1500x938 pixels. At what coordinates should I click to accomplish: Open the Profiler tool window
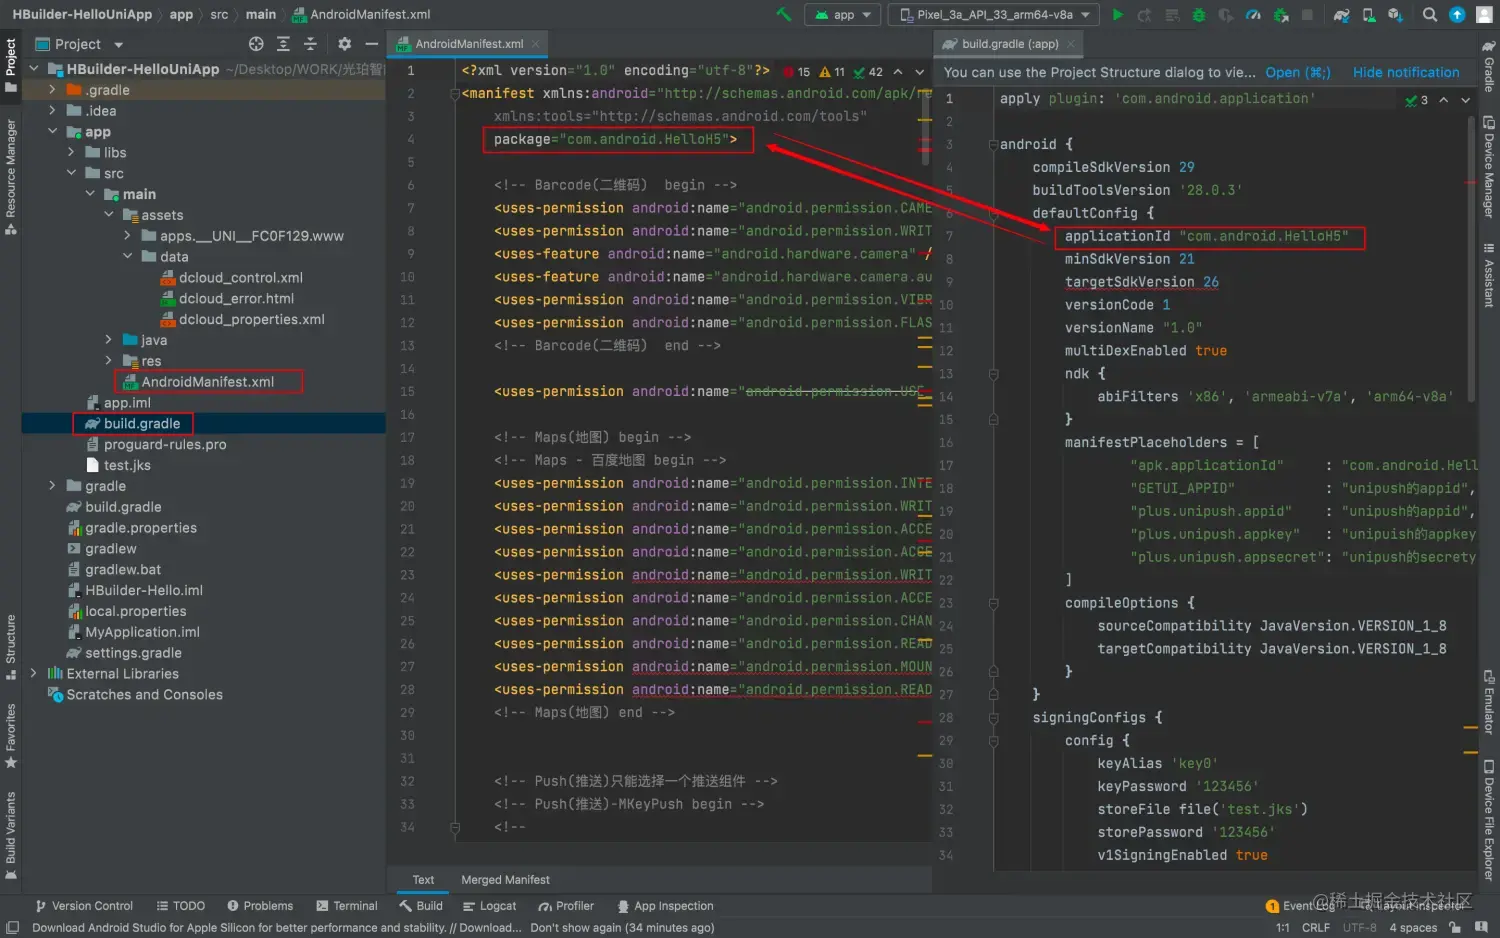(566, 906)
